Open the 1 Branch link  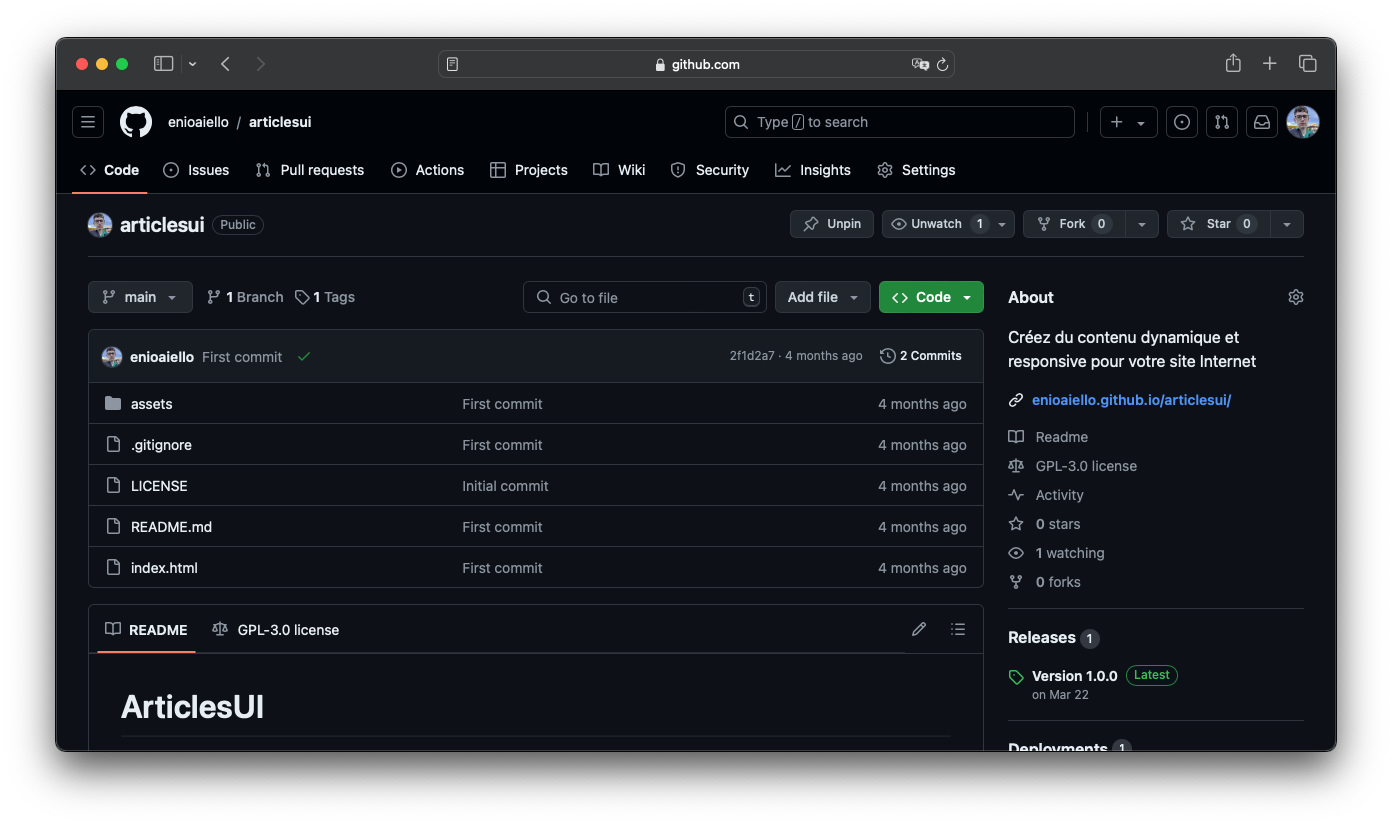(x=245, y=297)
